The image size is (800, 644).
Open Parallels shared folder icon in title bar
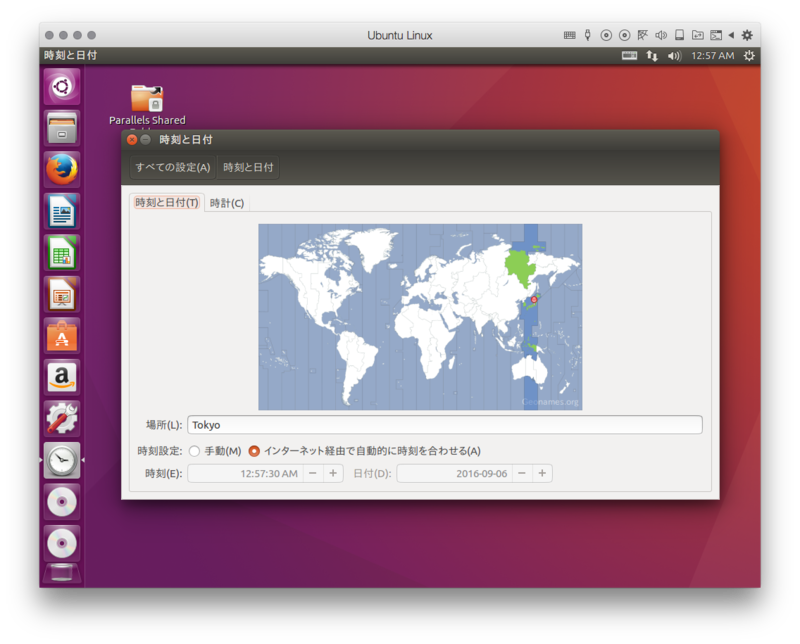point(697,35)
